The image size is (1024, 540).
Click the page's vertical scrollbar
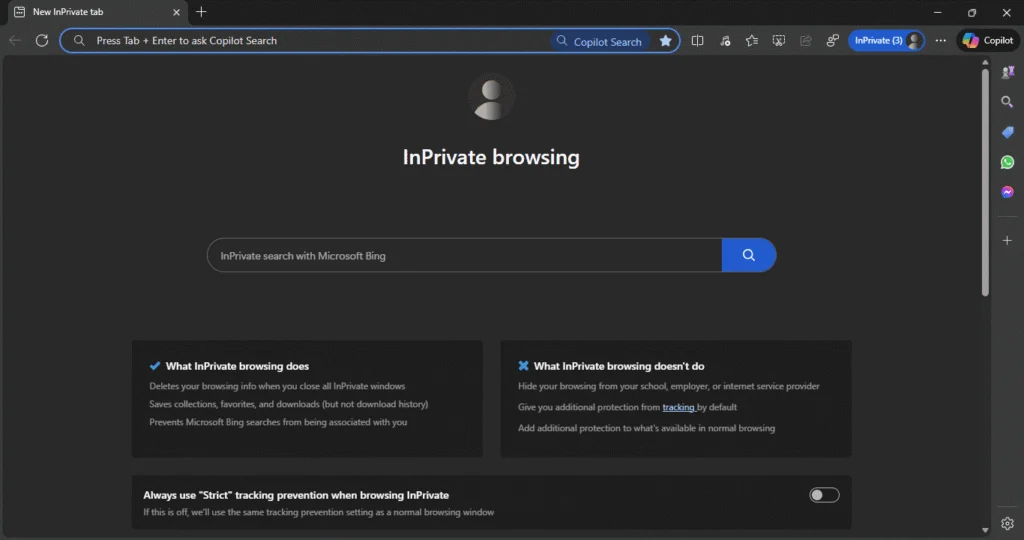[x=985, y=180]
